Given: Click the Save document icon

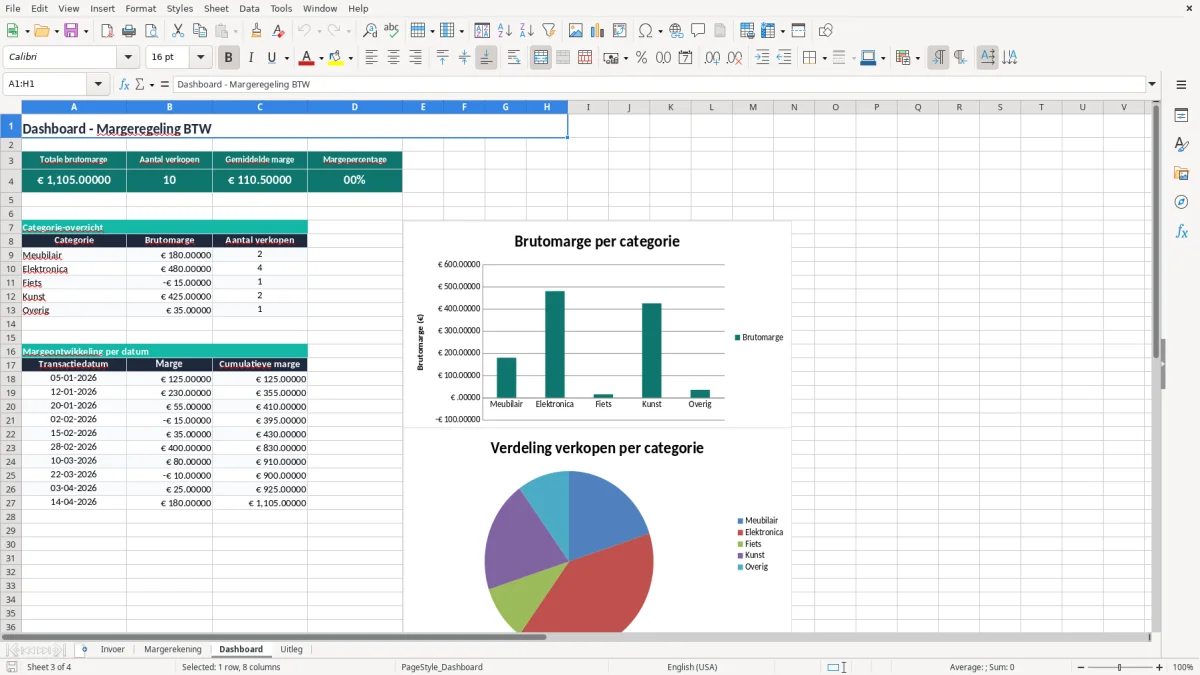Looking at the screenshot, I should coord(71,31).
